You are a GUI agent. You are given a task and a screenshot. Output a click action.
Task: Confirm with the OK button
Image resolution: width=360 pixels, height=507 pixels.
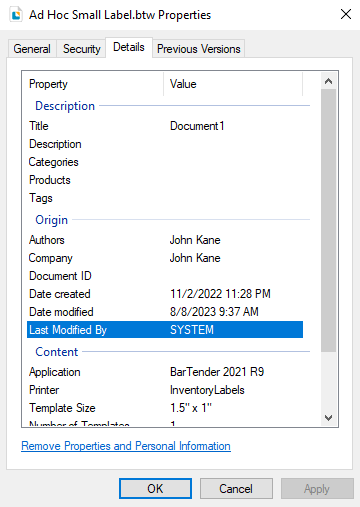click(155, 489)
